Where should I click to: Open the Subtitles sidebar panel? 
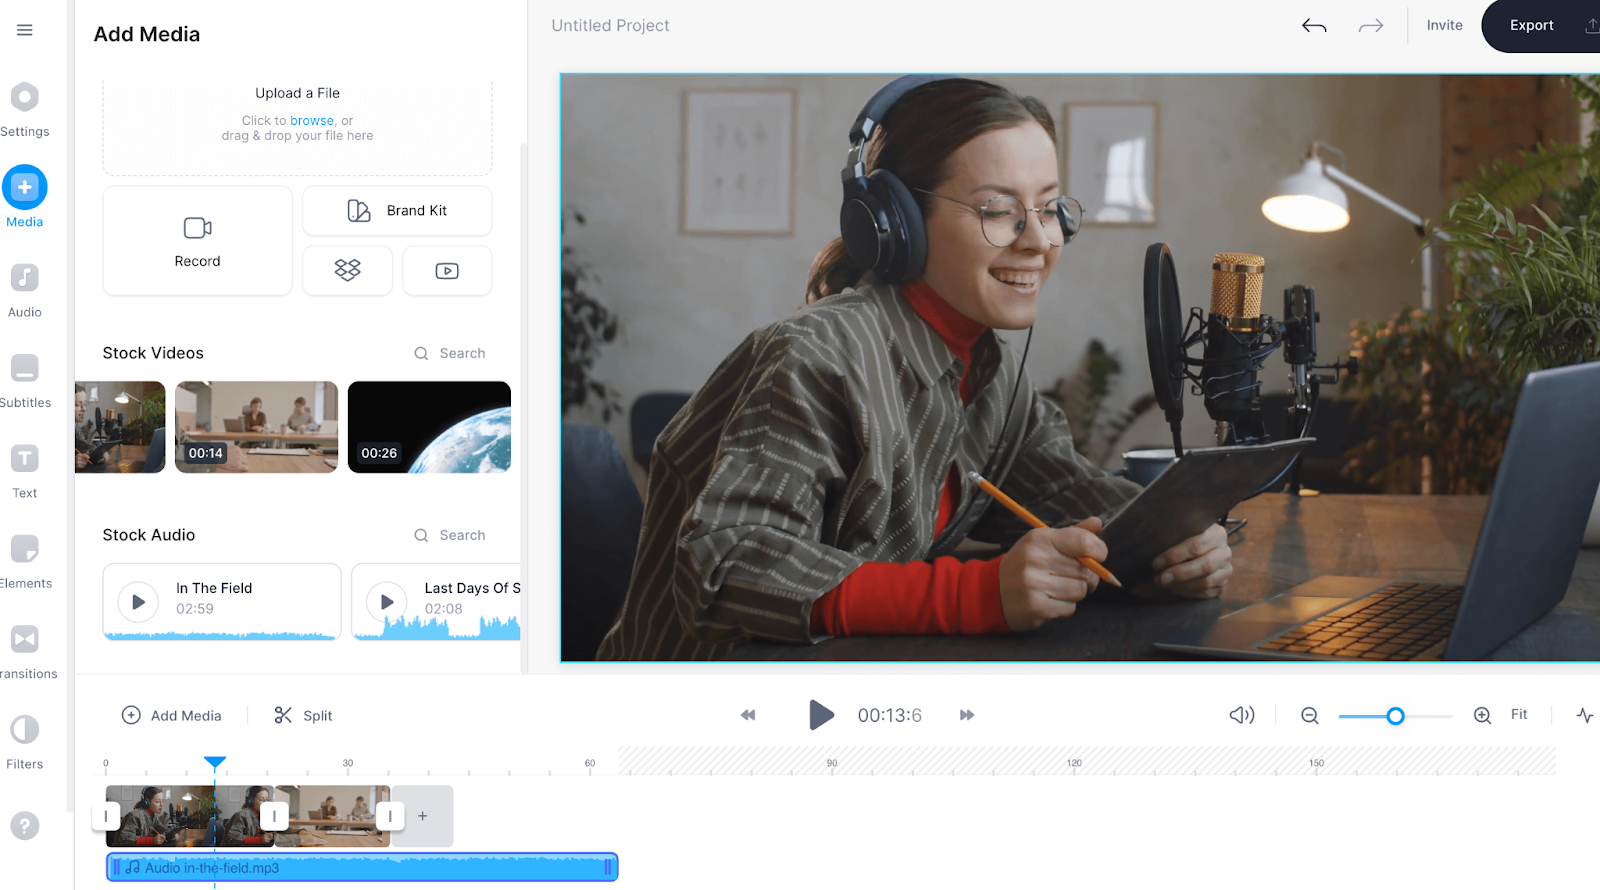pyautogui.click(x=25, y=380)
